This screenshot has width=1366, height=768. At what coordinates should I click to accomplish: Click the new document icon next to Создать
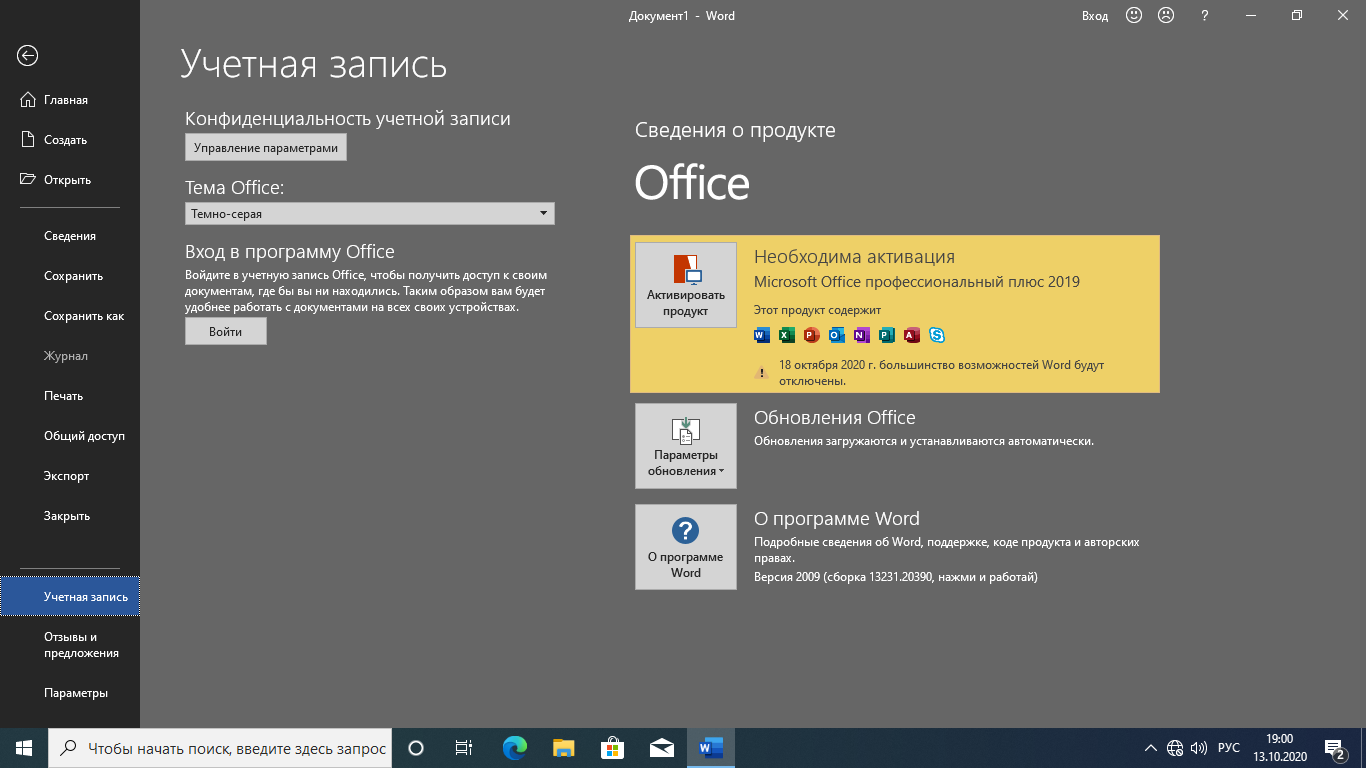click(x=28, y=140)
